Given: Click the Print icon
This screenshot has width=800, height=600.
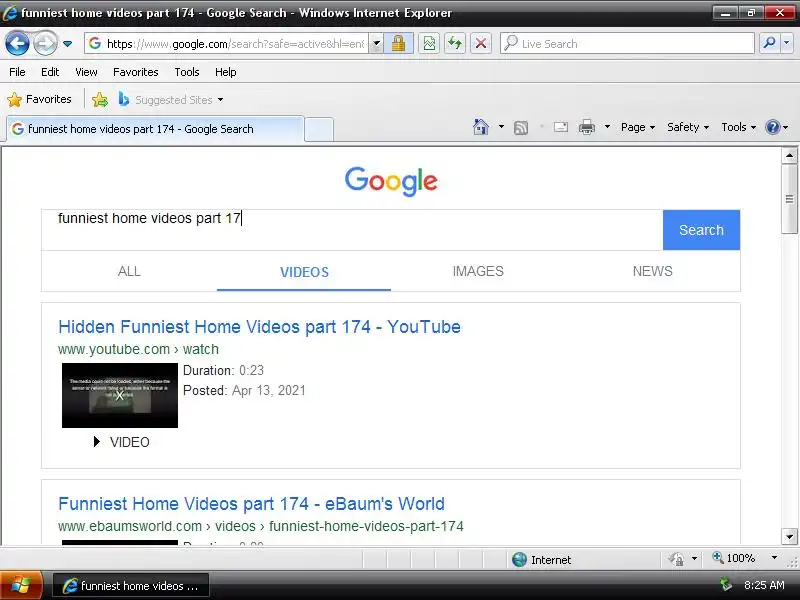Looking at the screenshot, I should point(587,127).
